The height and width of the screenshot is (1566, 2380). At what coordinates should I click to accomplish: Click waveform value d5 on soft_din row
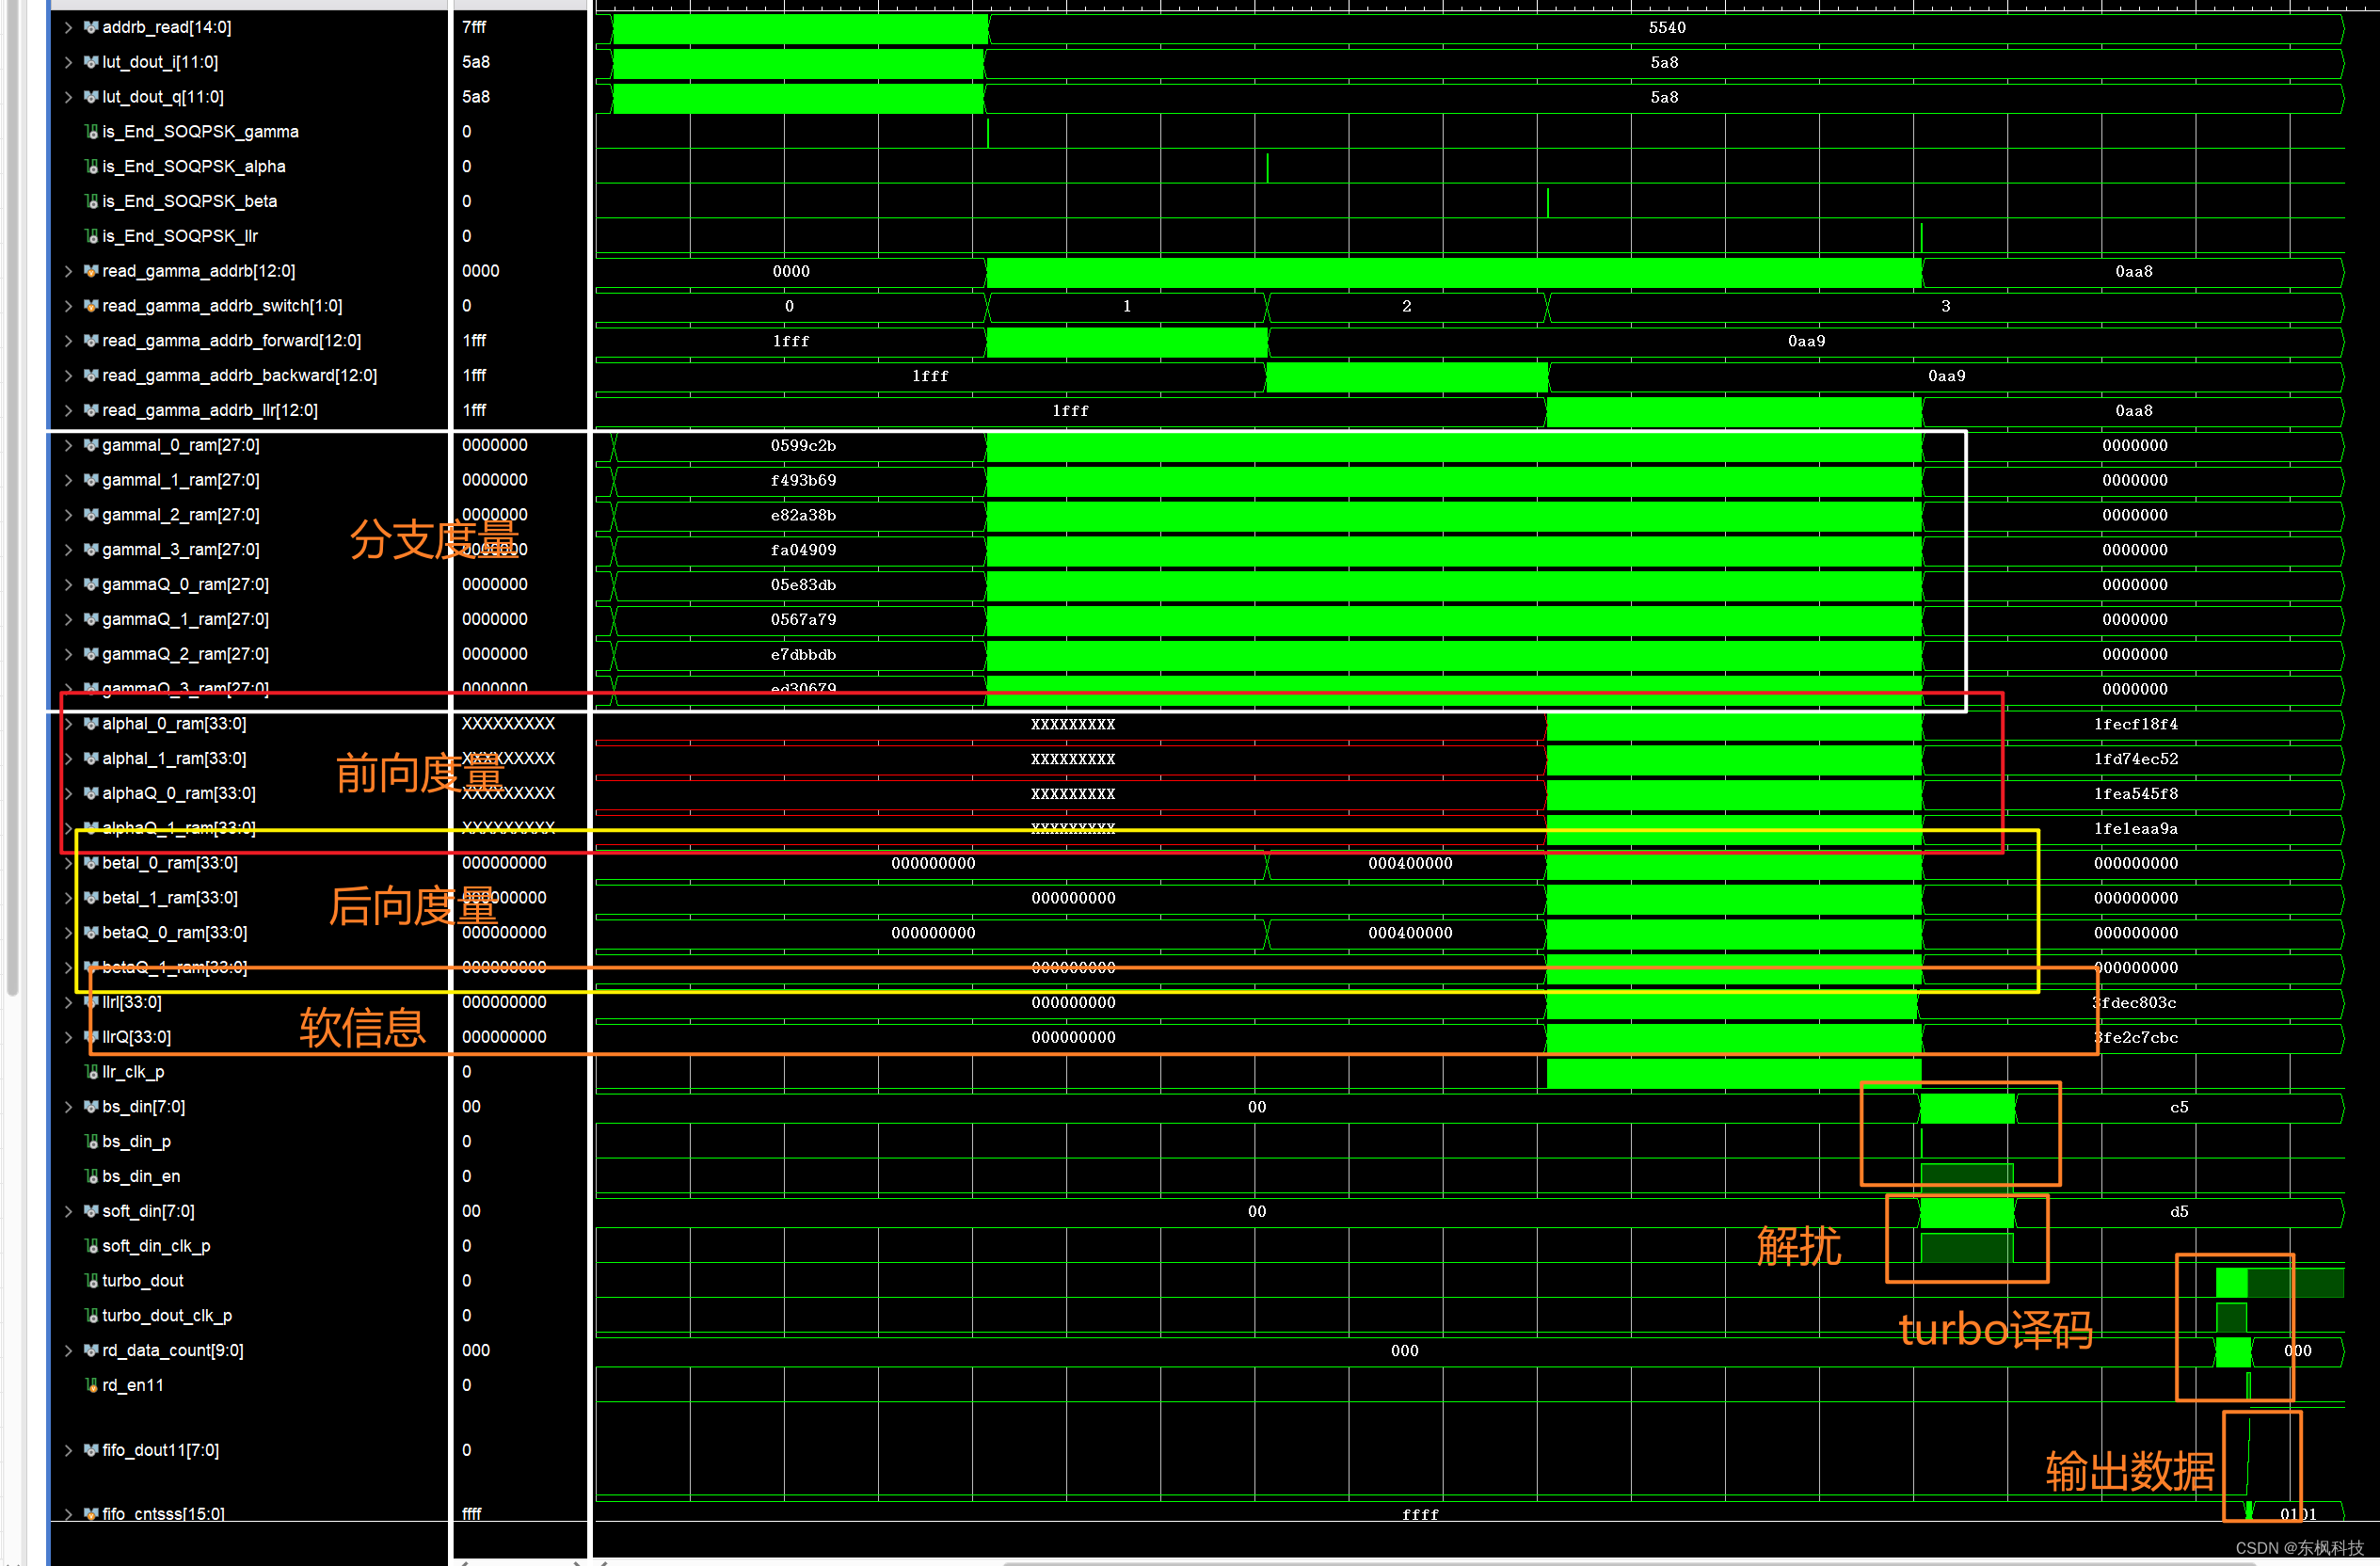pyautogui.click(x=2179, y=1212)
